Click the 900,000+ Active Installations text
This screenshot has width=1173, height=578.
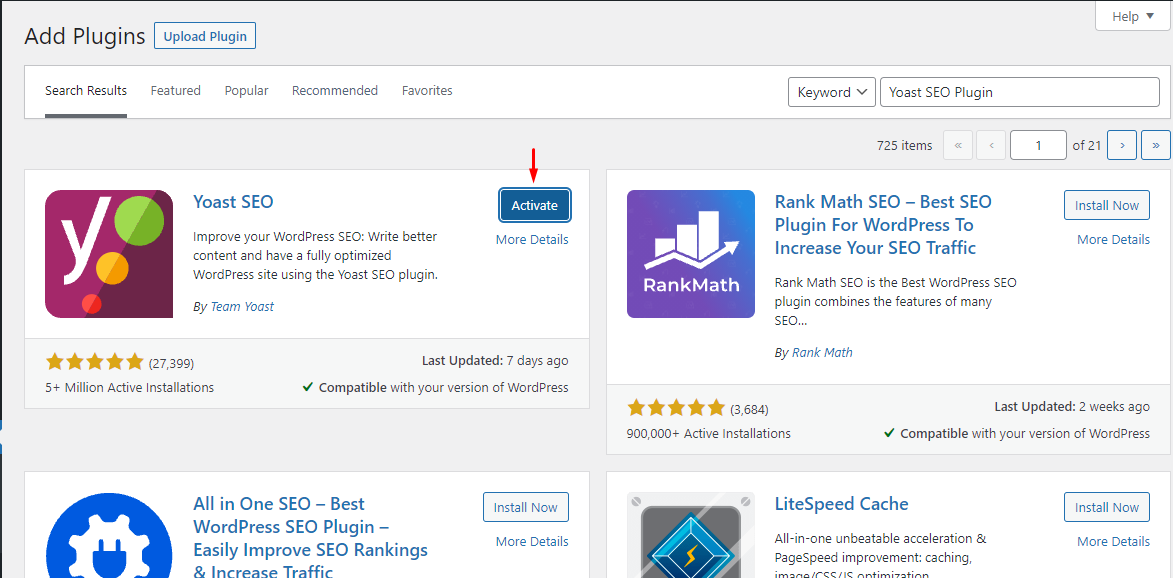[x=708, y=433]
